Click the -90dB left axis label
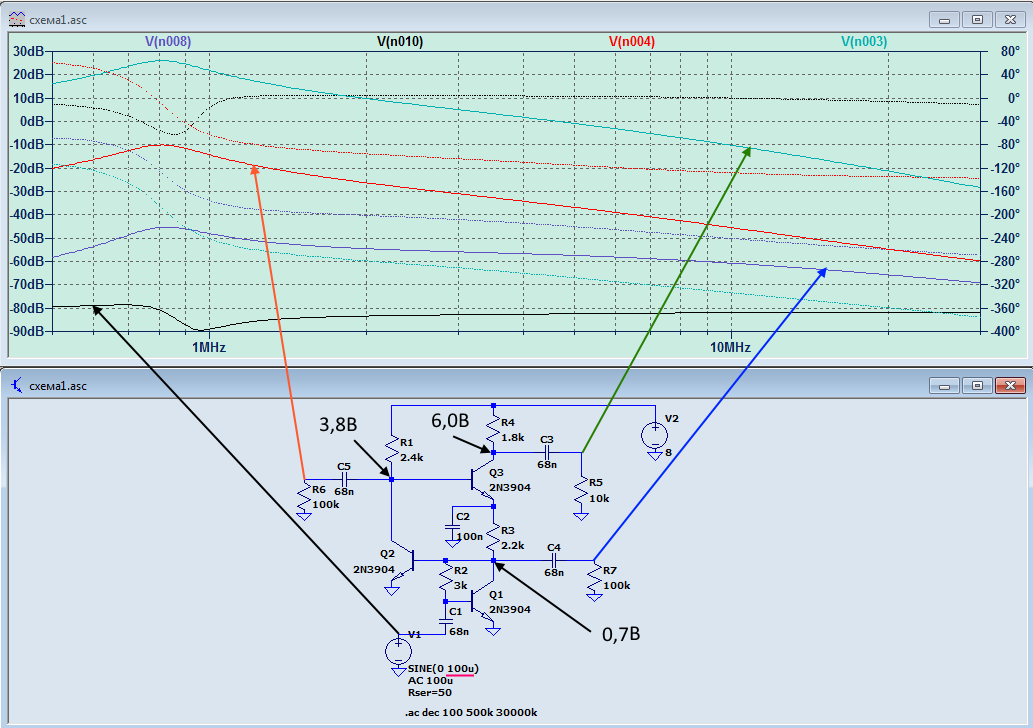This screenshot has width=1033, height=728. 27,331
